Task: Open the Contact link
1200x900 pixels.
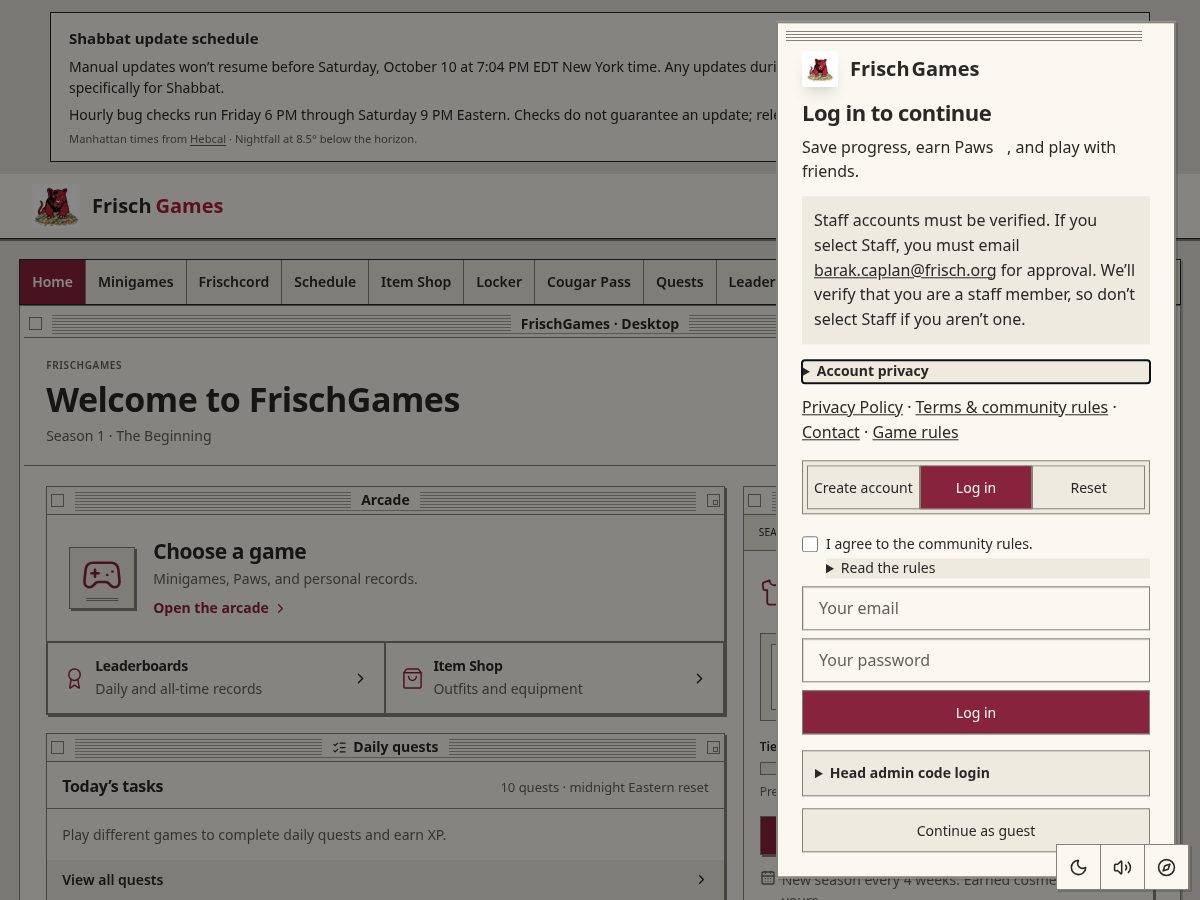Action: pyautogui.click(x=831, y=432)
